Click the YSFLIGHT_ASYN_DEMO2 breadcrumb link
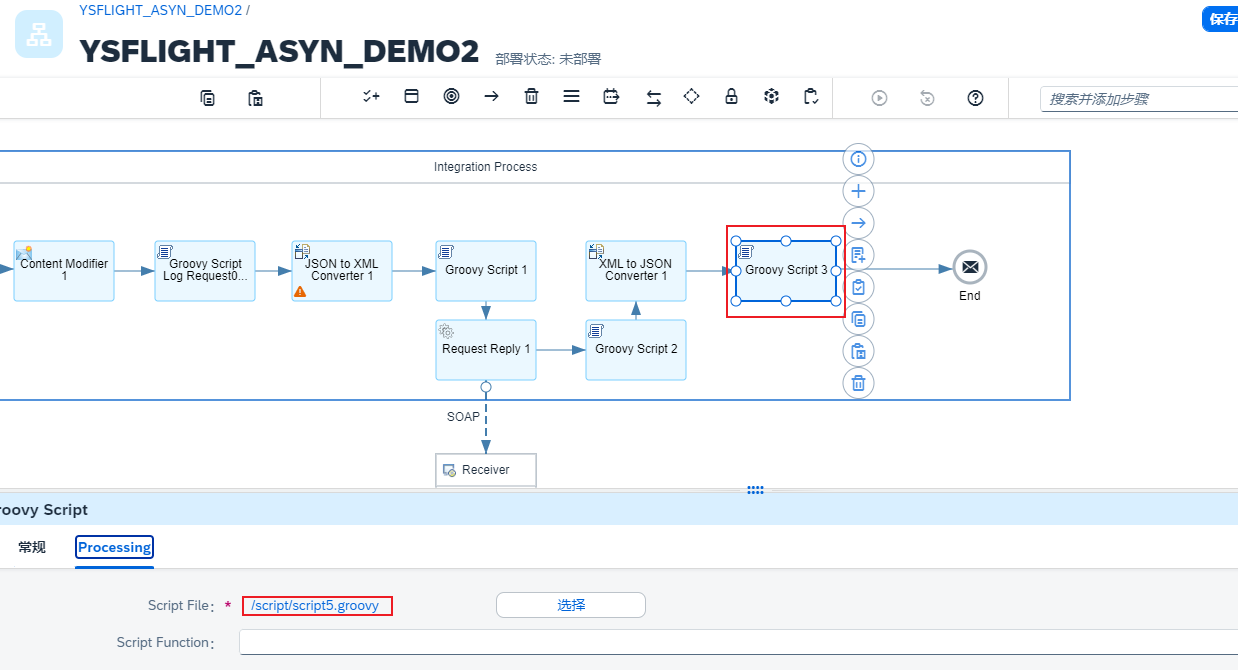Screen dimensions: 1238x670 (159, 10)
